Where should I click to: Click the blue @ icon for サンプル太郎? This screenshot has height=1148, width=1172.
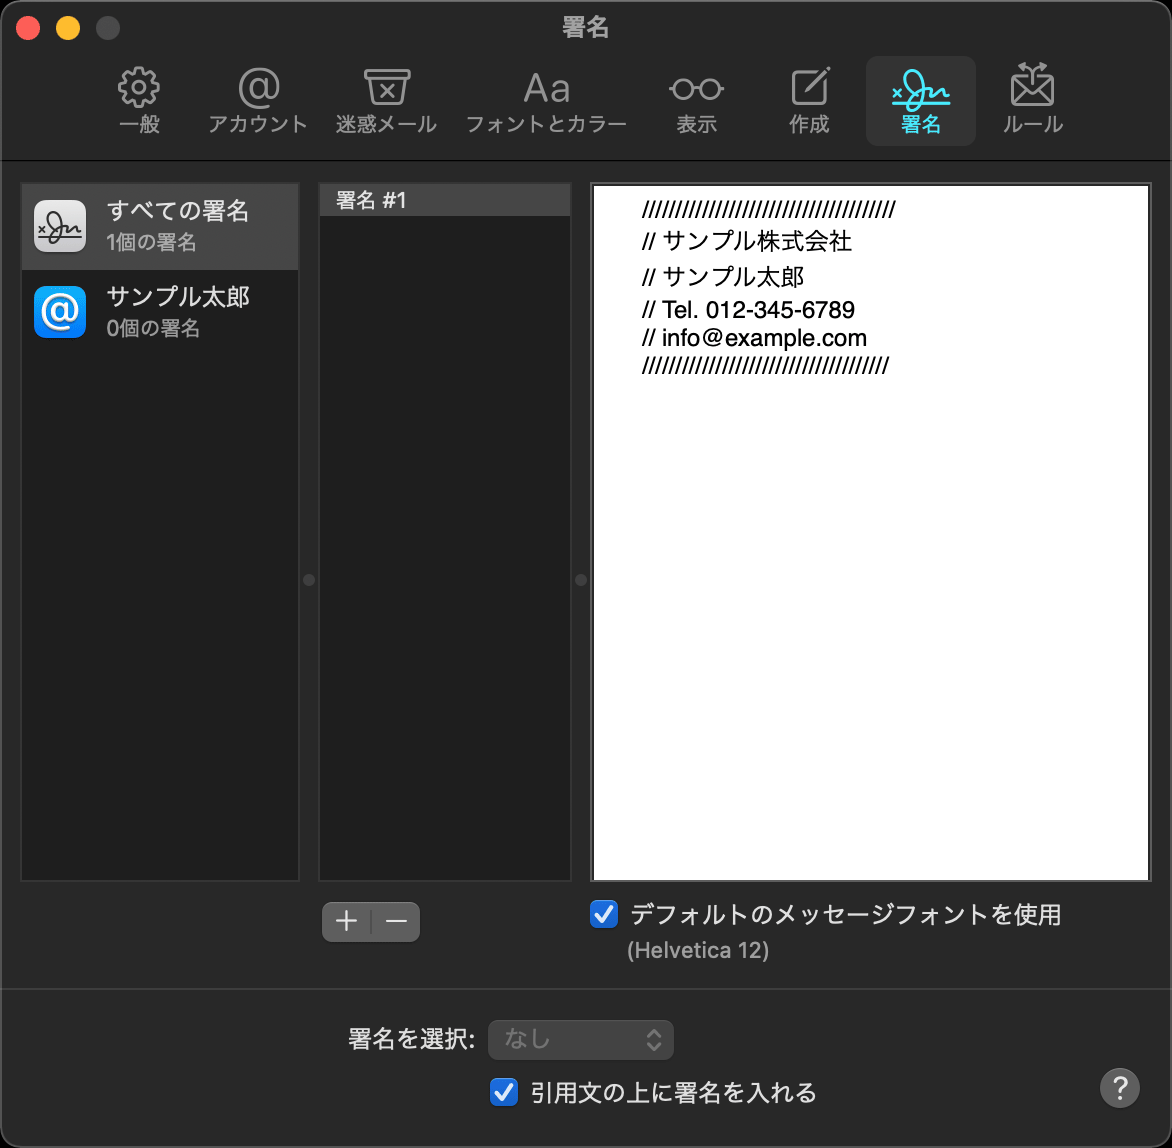59,312
